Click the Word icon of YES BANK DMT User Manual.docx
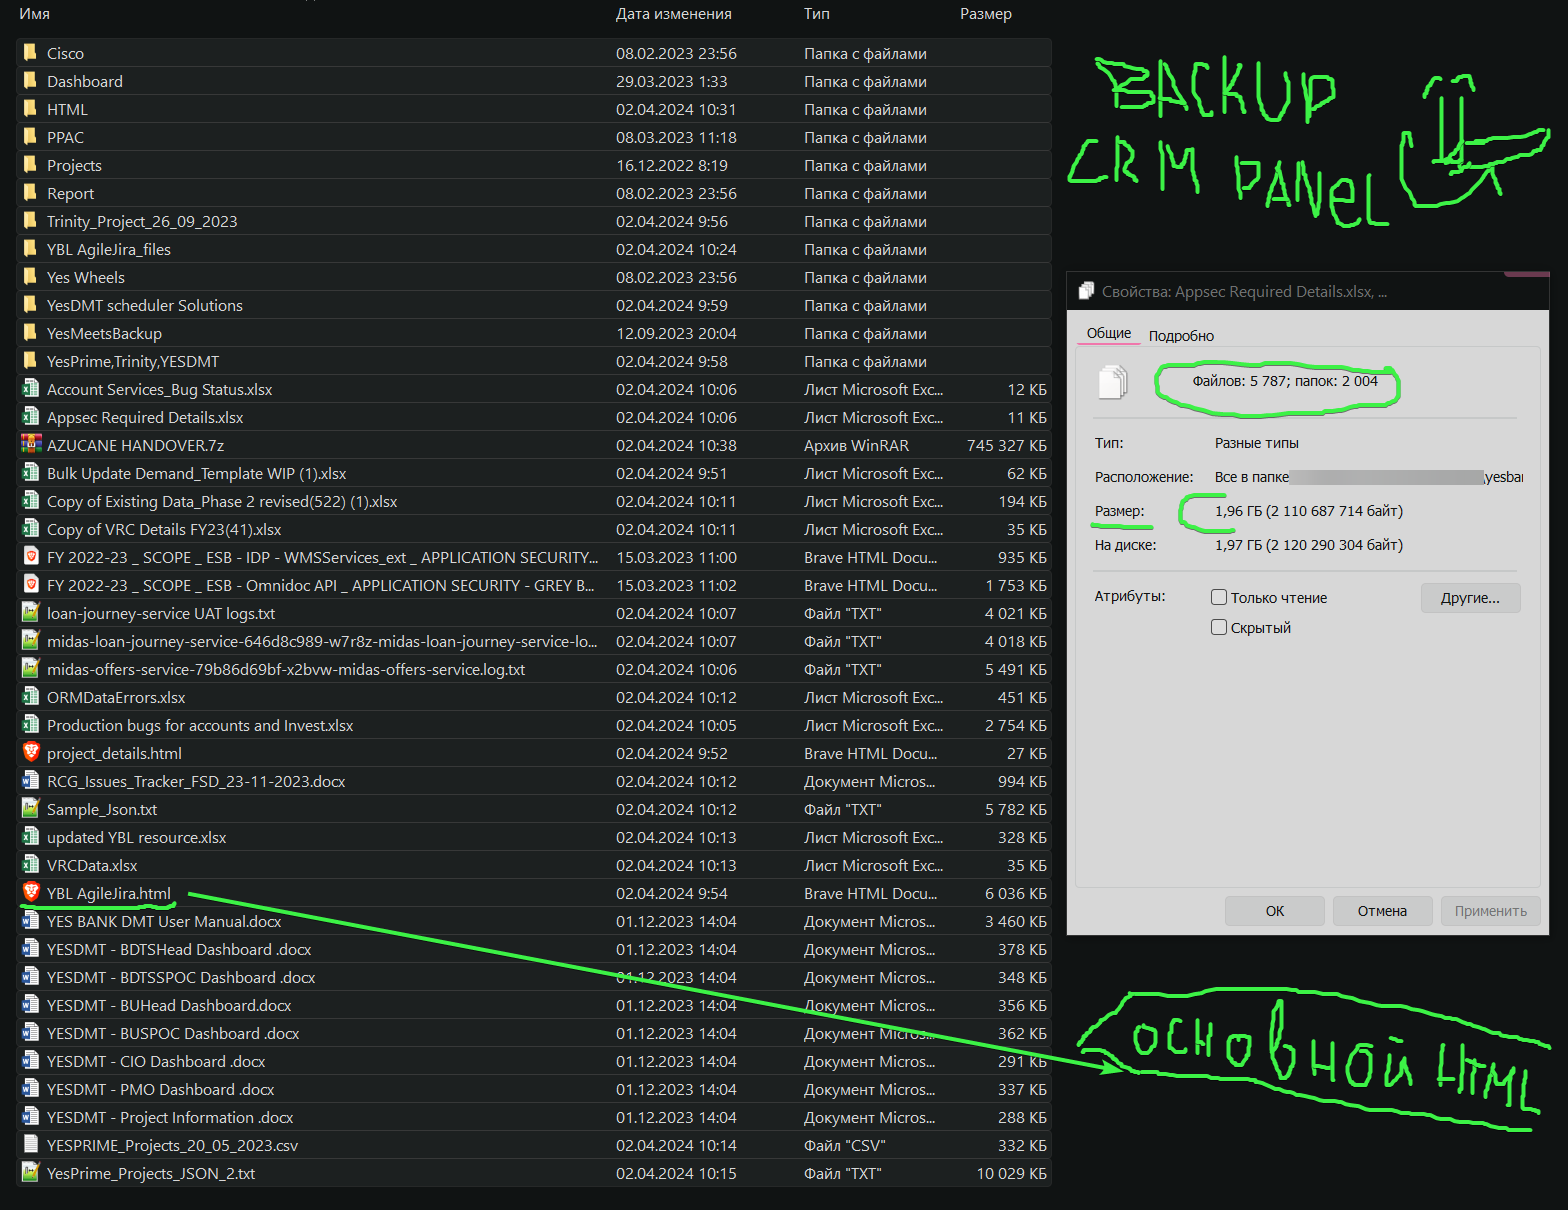 point(30,920)
